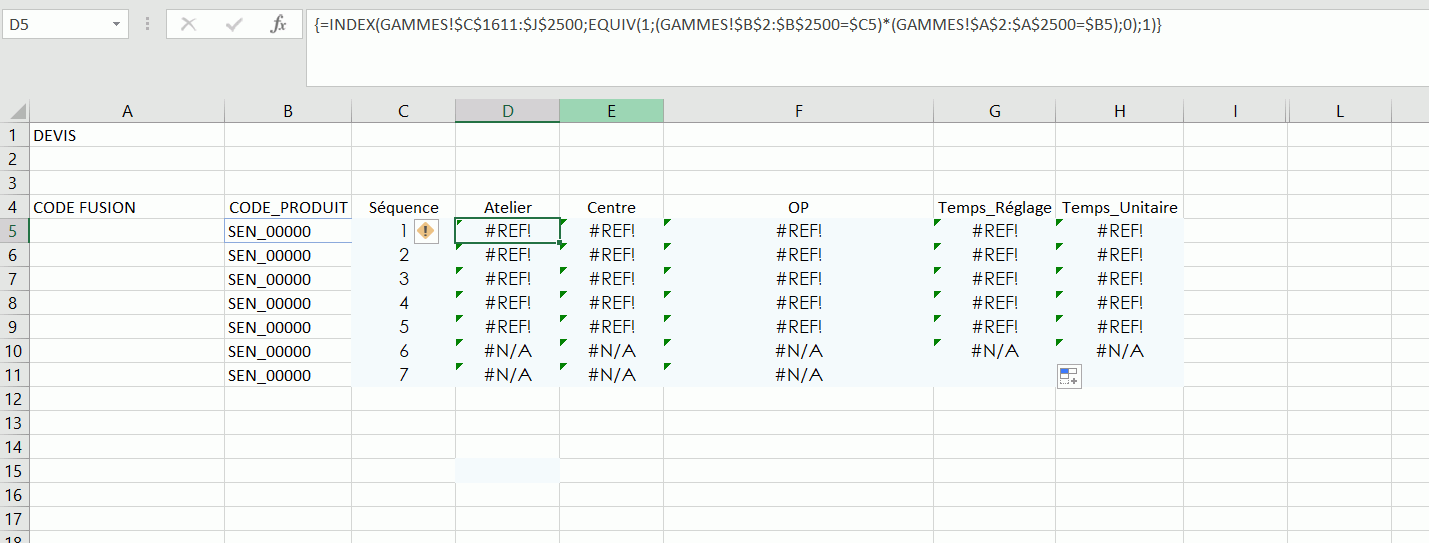Click the Name Box showing D5
The image size is (1429, 543).
[x=55, y=25]
